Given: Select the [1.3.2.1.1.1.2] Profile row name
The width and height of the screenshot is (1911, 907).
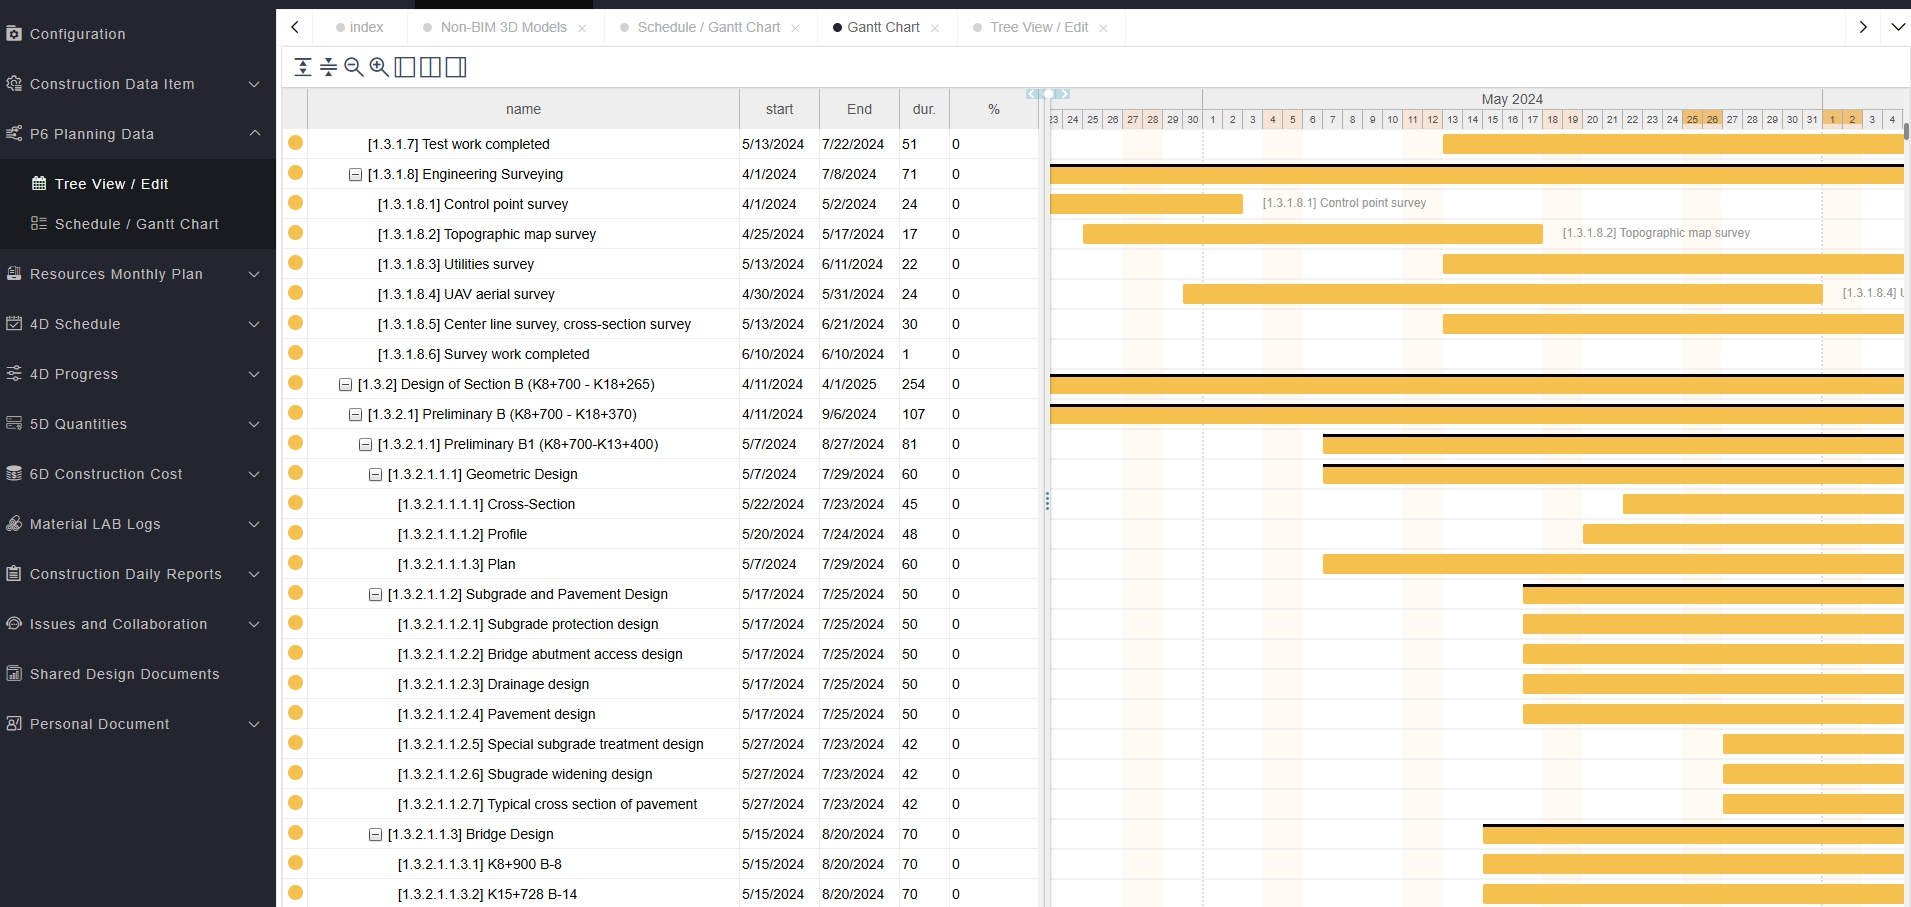Looking at the screenshot, I should (x=462, y=534).
